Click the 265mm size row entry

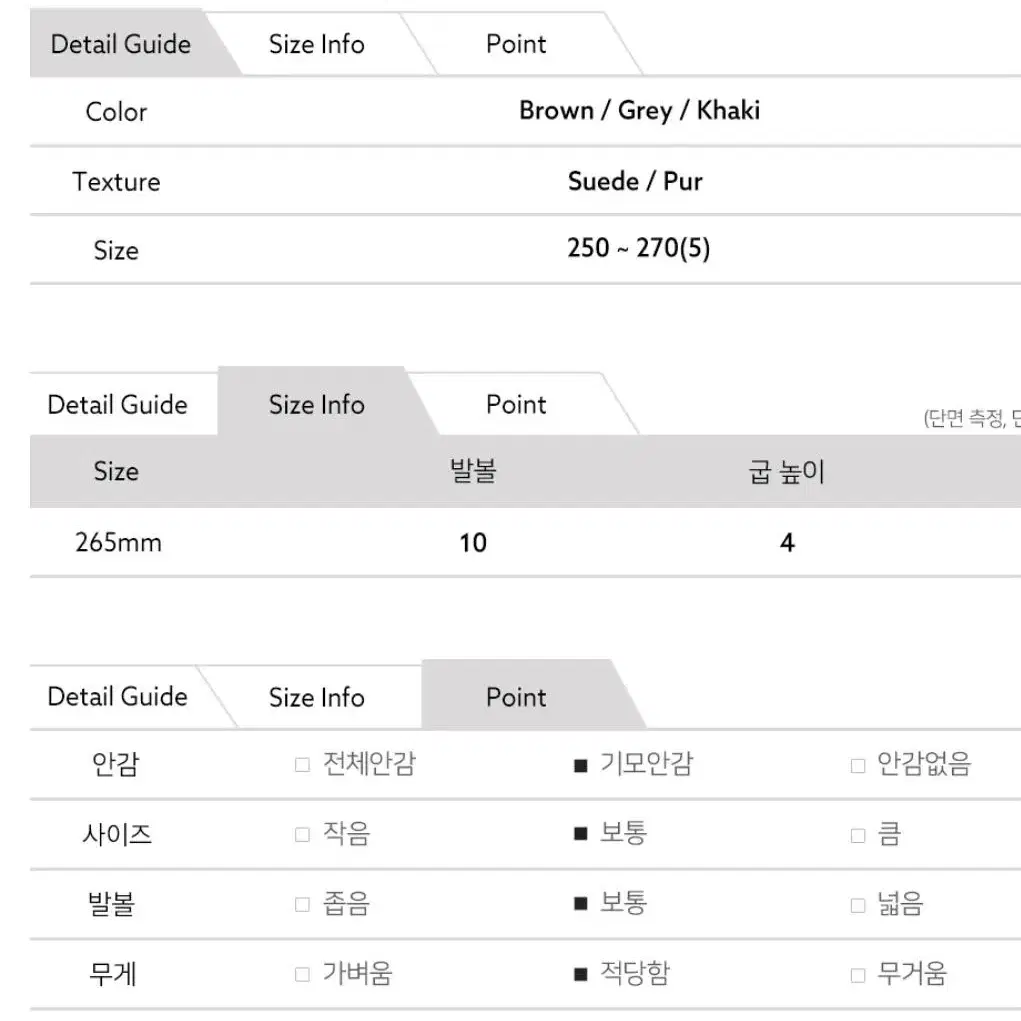pyautogui.click(x=119, y=542)
